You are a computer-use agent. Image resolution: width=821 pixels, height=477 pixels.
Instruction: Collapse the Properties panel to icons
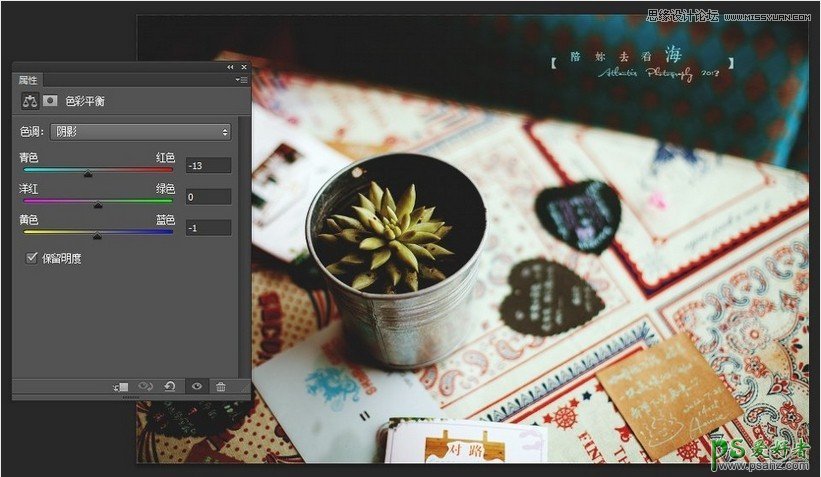(231, 66)
